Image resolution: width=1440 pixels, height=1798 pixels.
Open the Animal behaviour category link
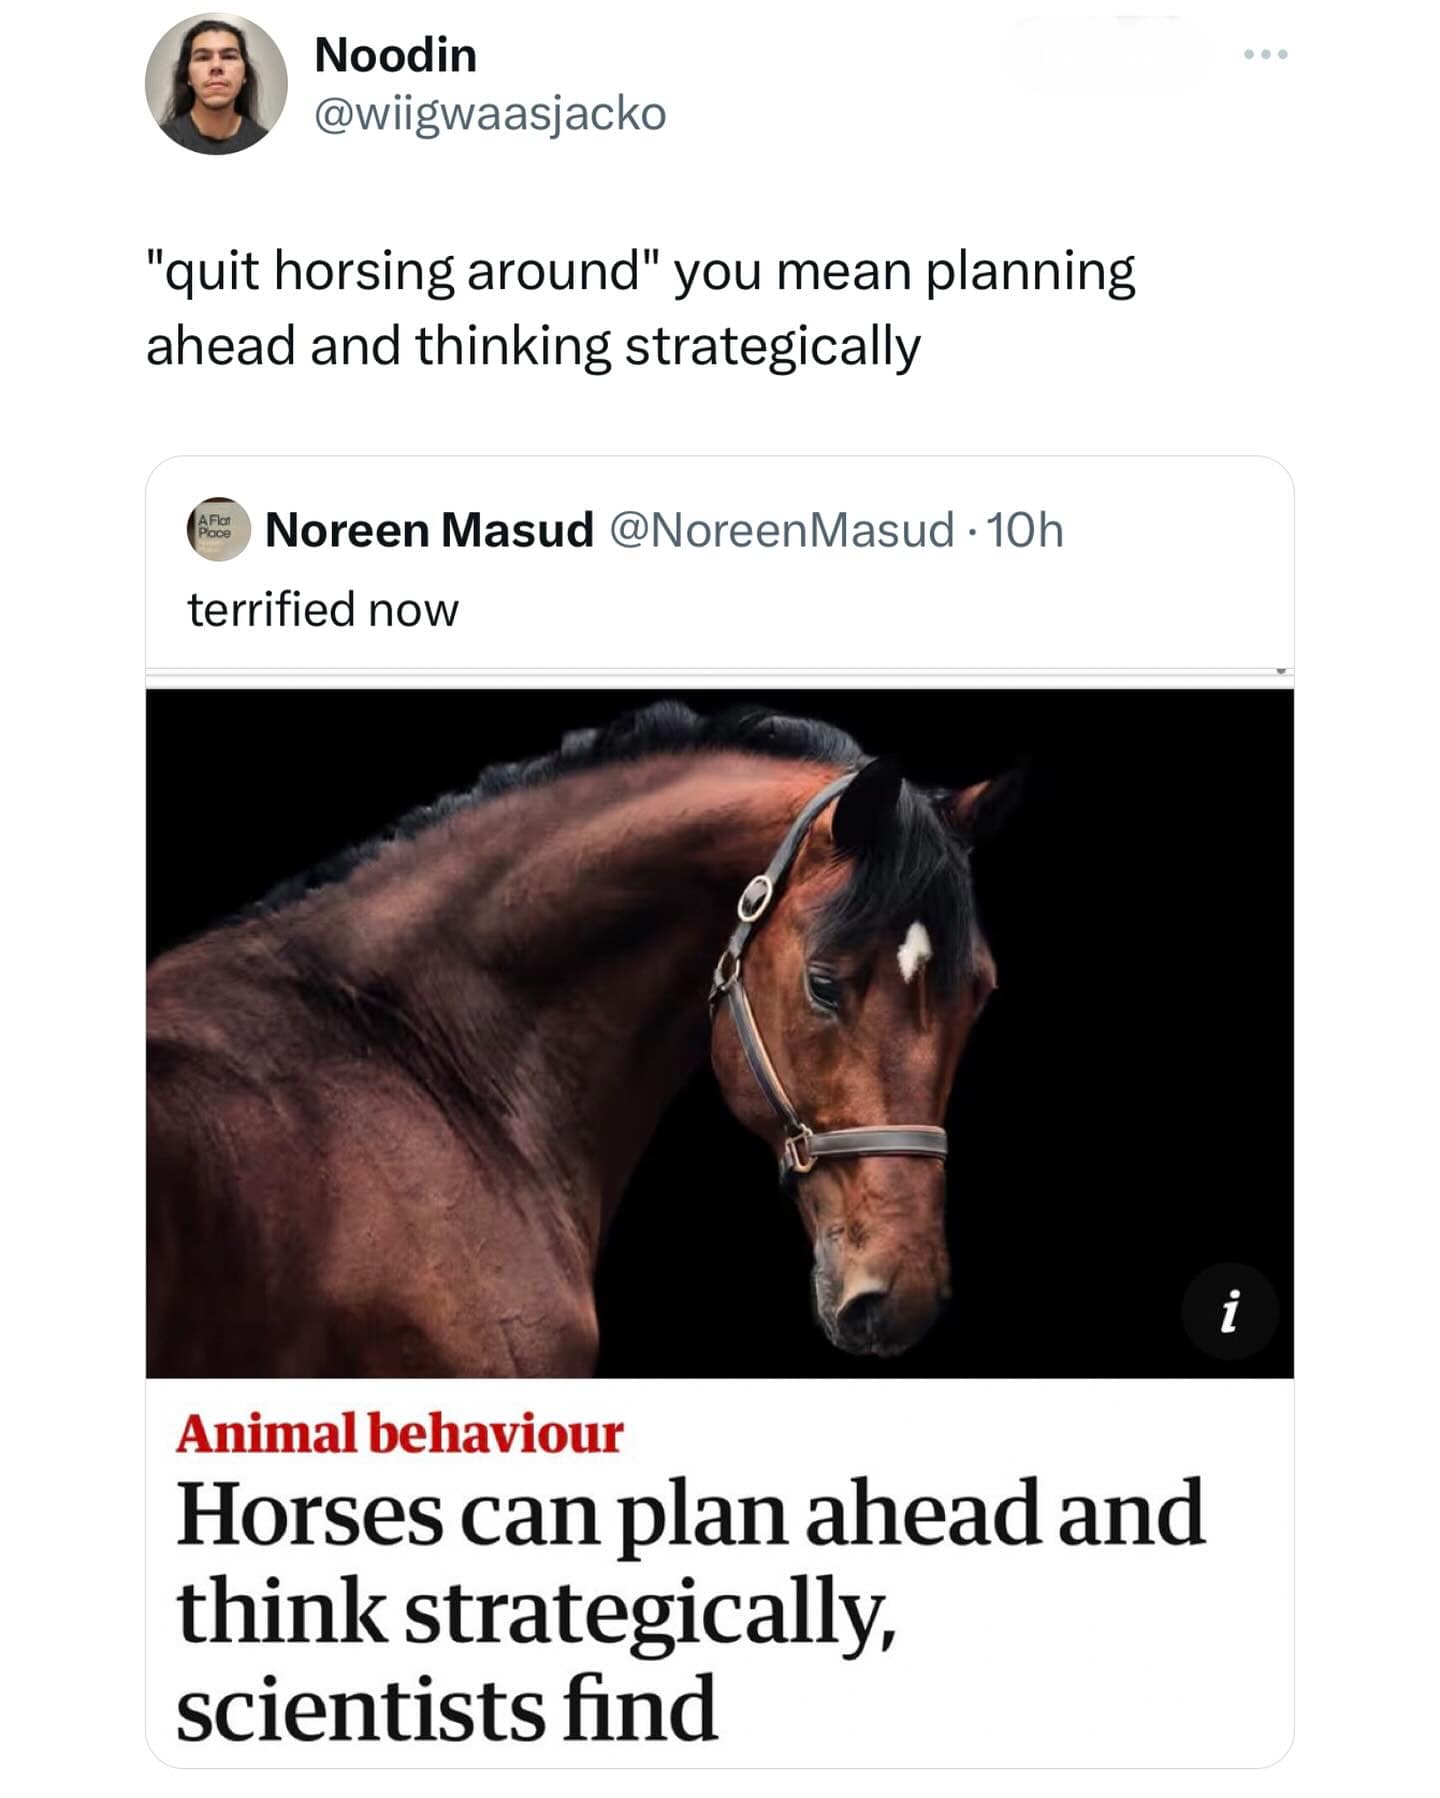pos(399,1433)
